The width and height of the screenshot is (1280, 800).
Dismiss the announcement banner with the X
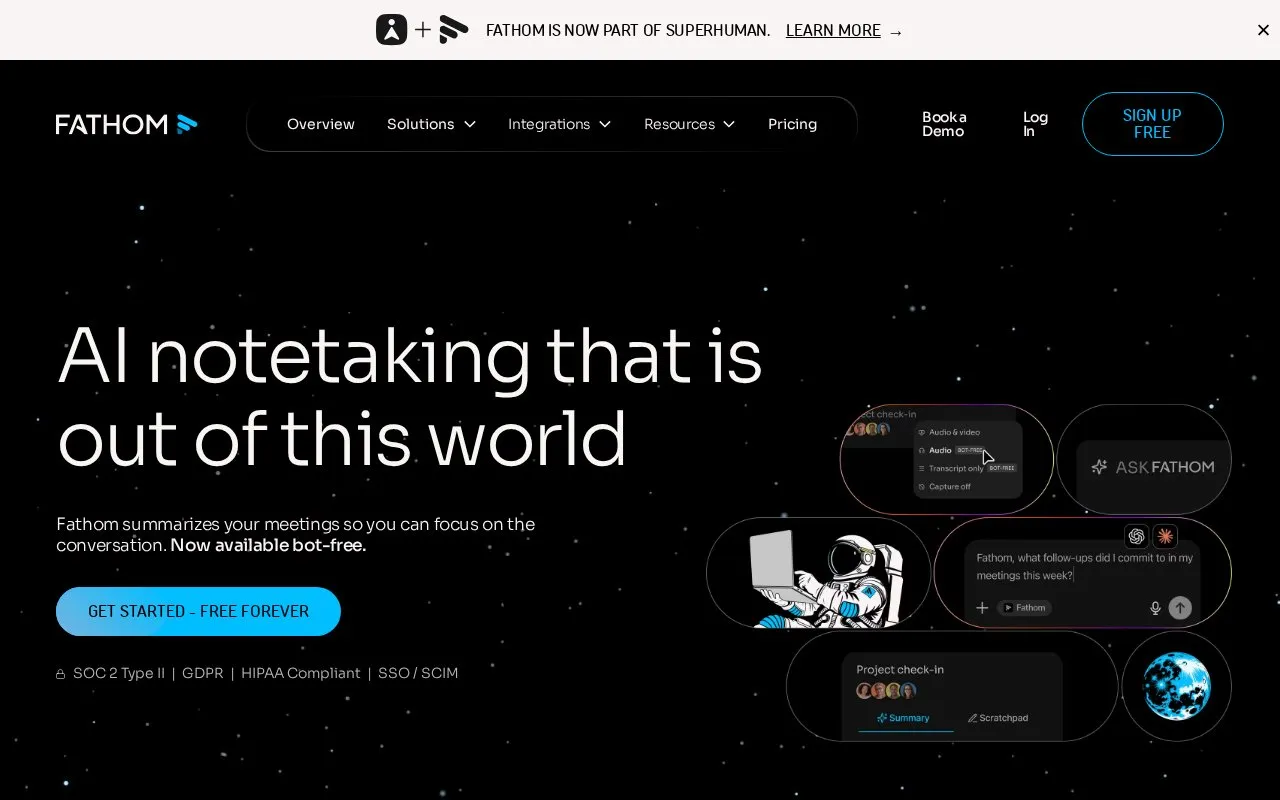click(x=1263, y=30)
